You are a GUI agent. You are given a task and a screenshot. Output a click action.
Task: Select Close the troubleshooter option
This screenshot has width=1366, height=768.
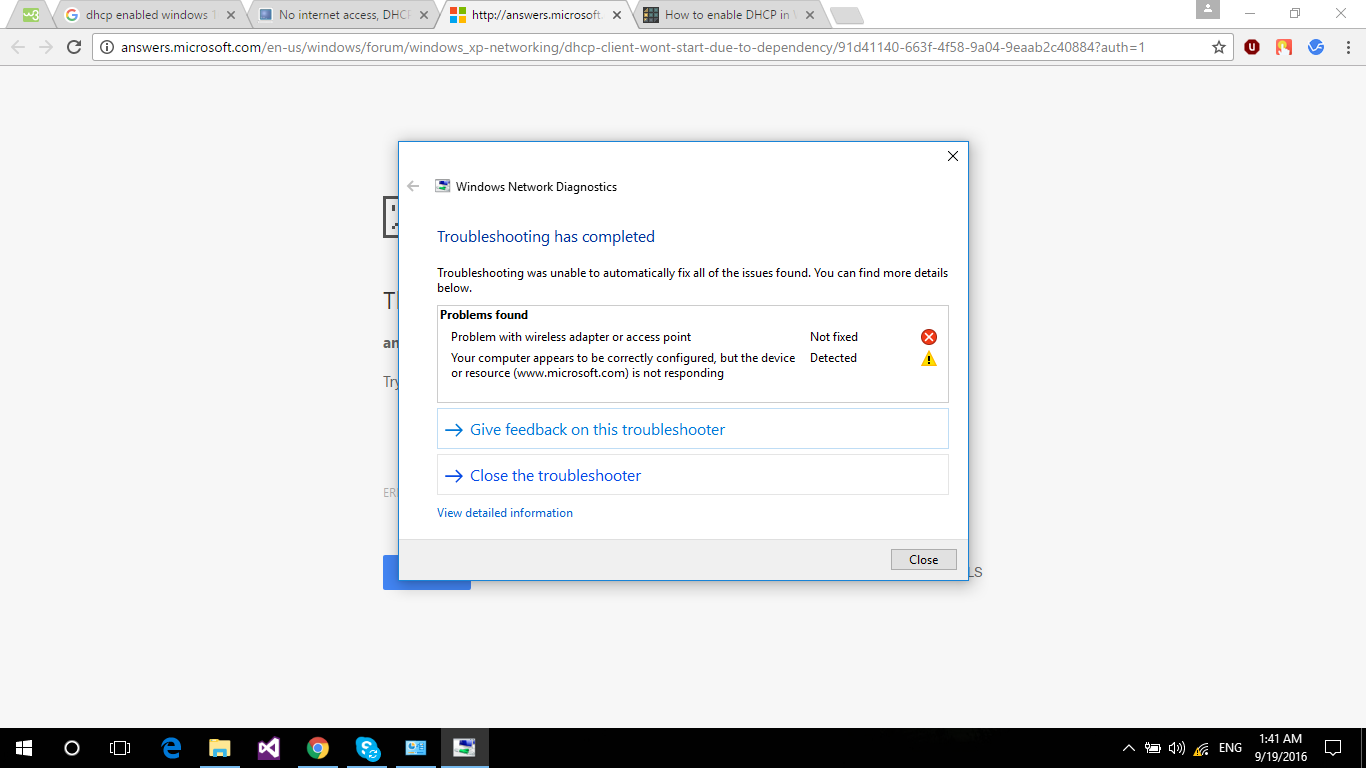pyautogui.click(x=693, y=475)
